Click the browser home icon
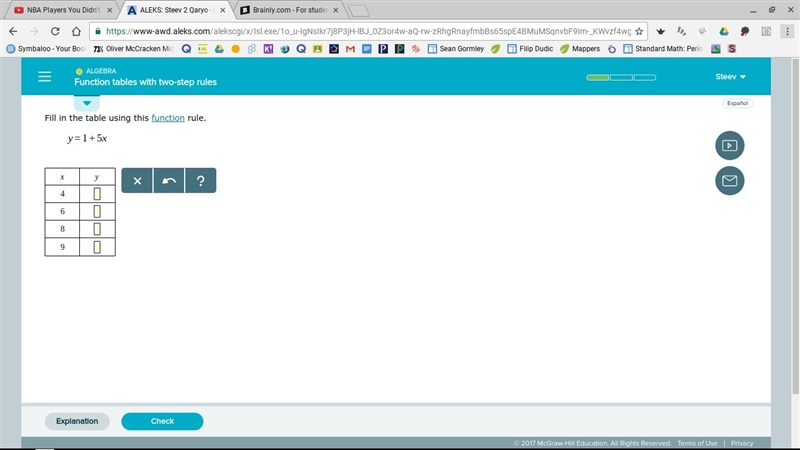The width and height of the screenshot is (800, 450). coord(76,31)
